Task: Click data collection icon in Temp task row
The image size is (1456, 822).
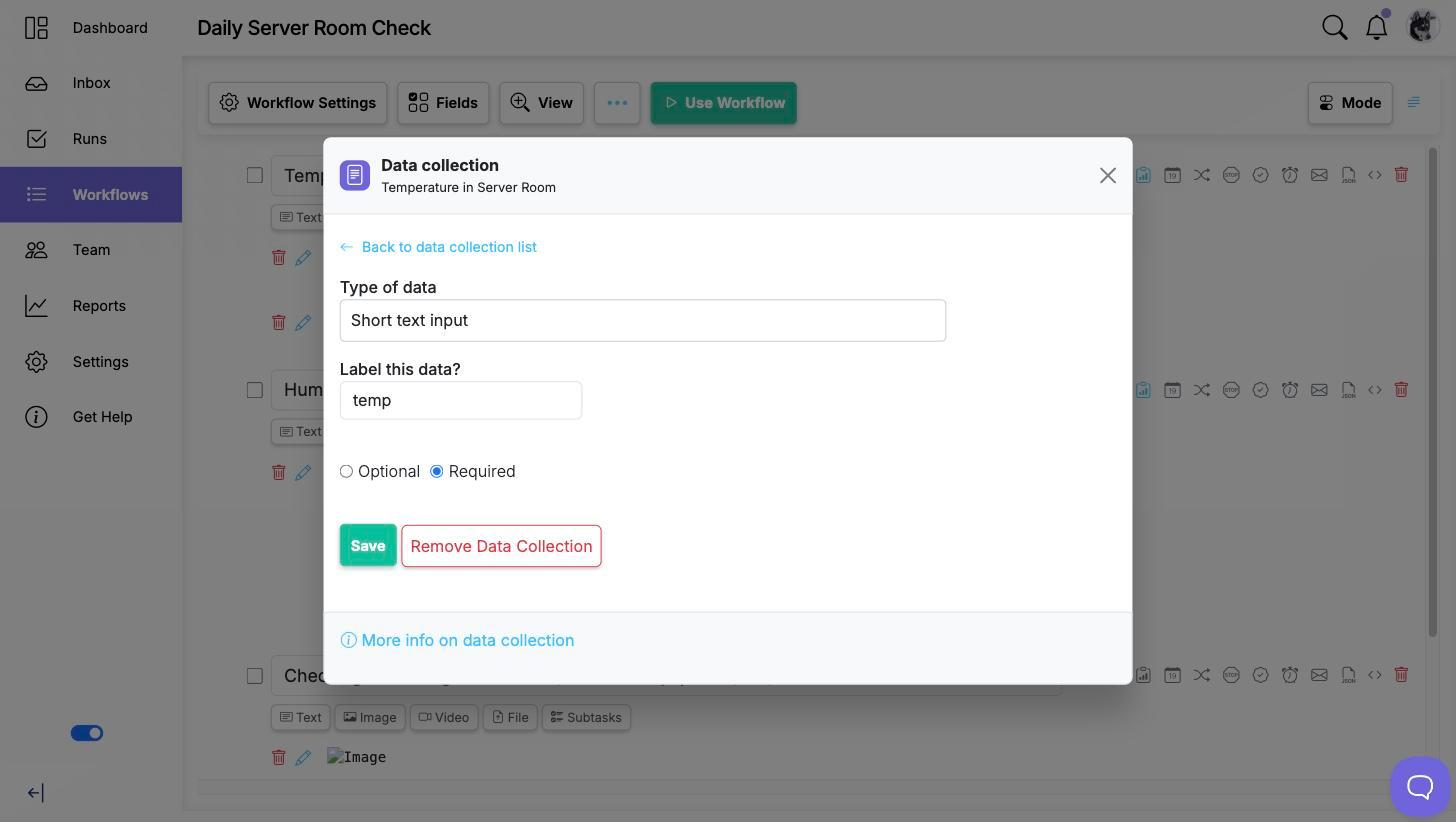Action: [1143, 175]
